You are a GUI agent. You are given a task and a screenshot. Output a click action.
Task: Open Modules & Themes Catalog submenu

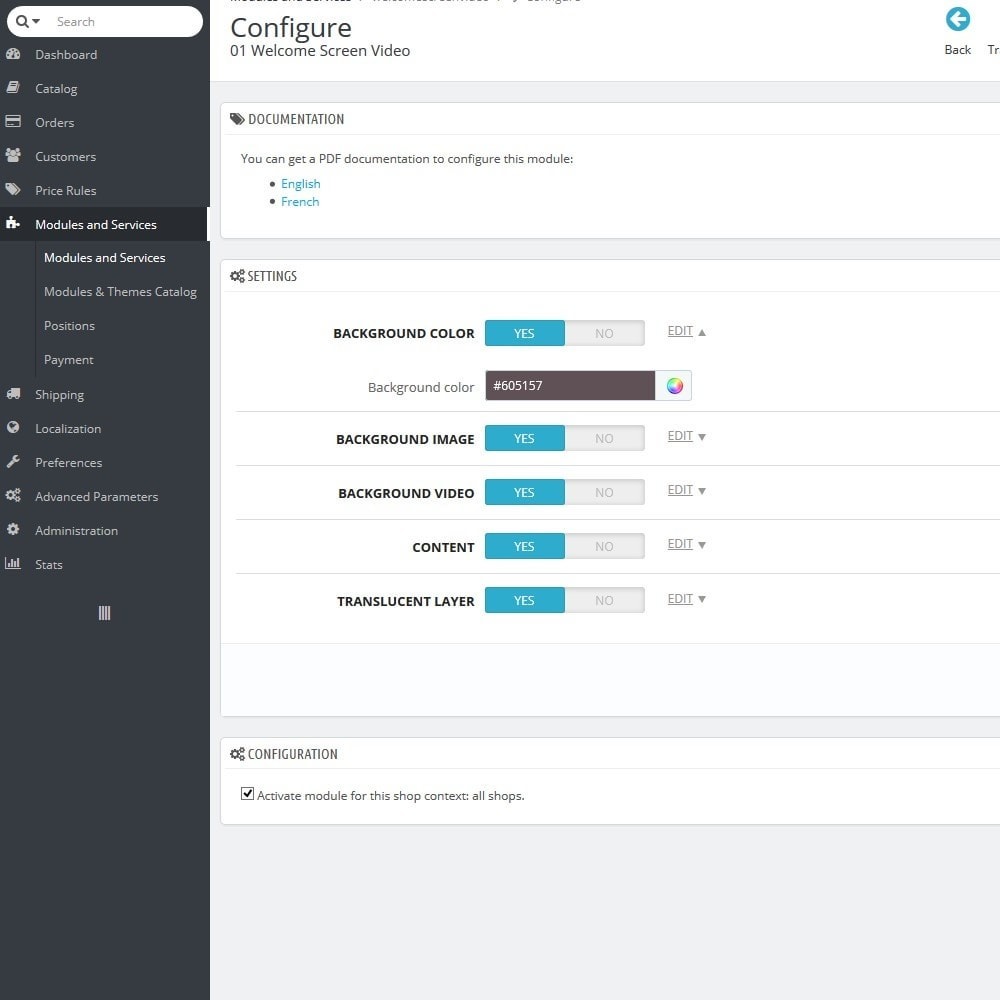pos(120,291)
